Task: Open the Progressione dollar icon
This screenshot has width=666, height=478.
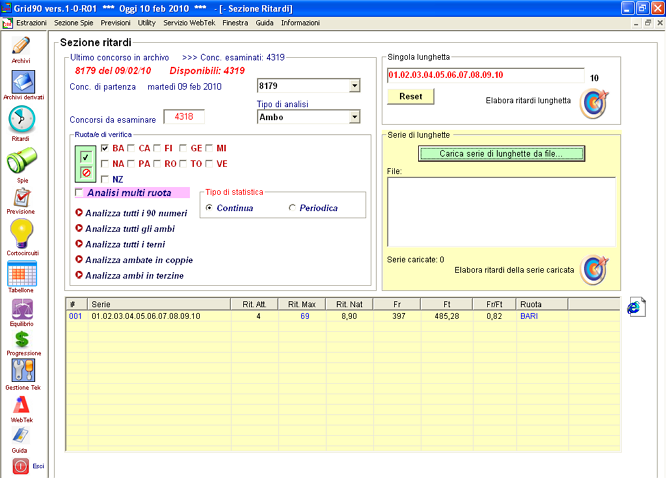Action: [x=22, y=339]
